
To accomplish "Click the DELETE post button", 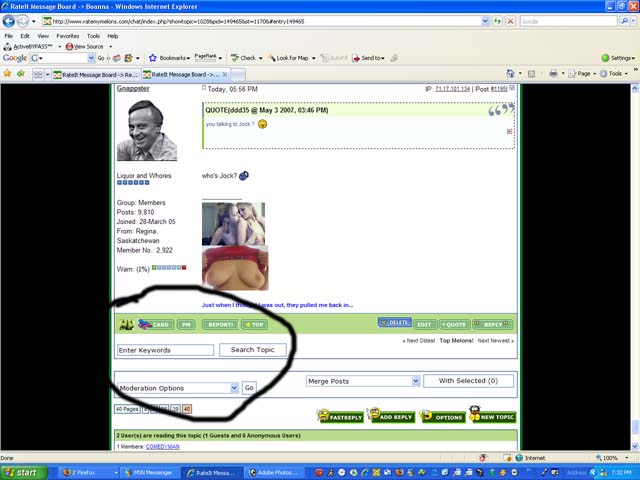I will (395, 323).
